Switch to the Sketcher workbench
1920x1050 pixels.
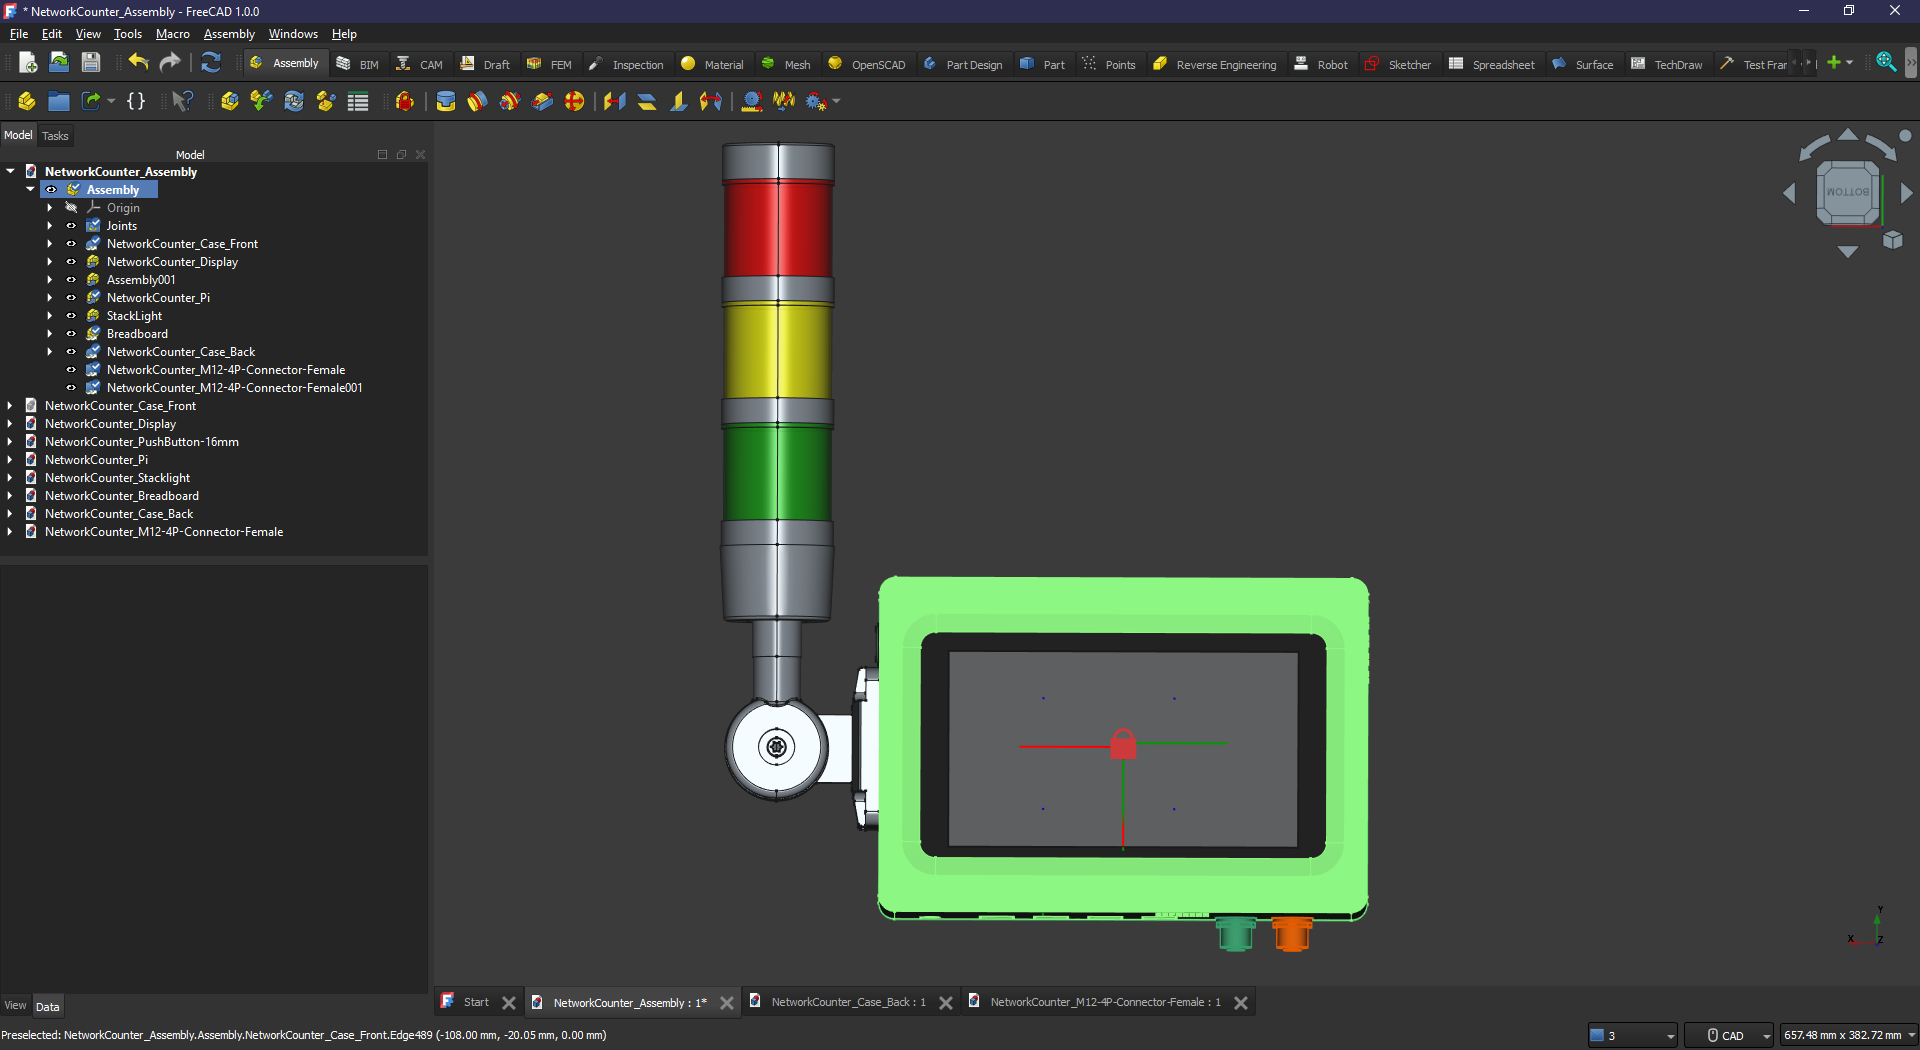[1398, 64]
